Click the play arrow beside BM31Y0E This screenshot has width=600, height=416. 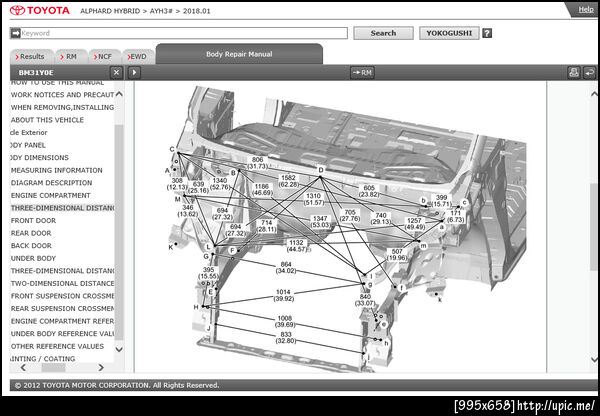[134, 72]
